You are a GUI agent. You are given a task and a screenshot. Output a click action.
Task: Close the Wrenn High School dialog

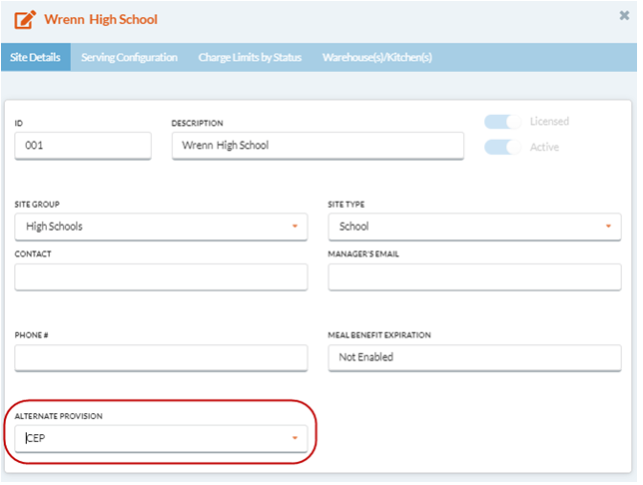click(x=624, y=16)
